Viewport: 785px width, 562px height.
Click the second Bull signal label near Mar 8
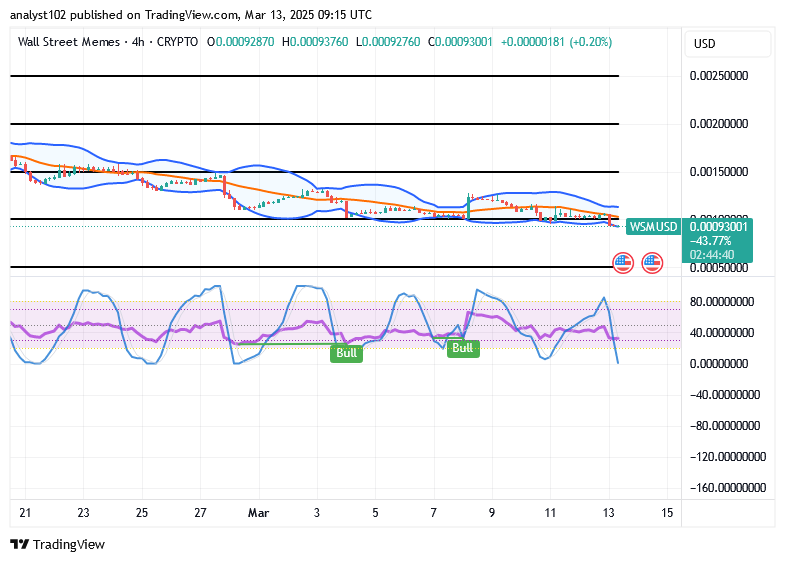(463, 348)
